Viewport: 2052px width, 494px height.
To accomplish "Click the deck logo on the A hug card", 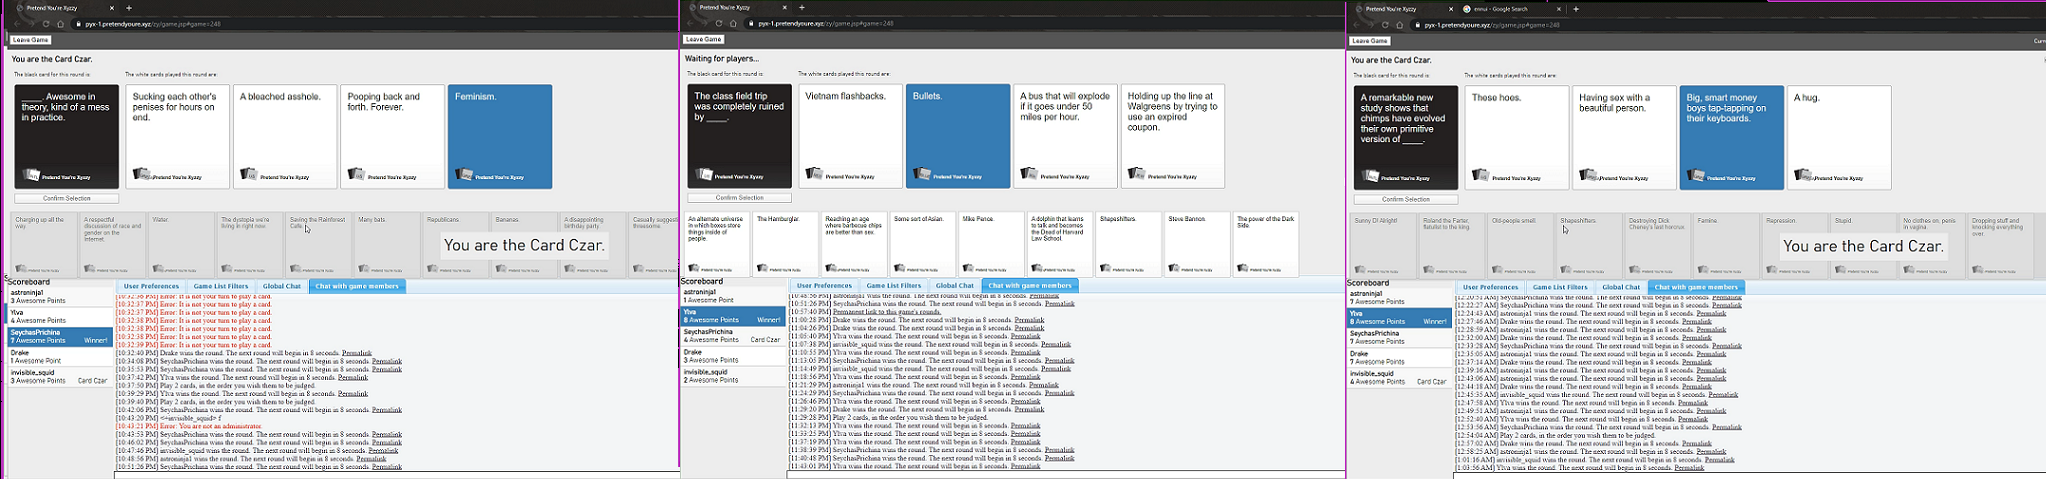I will (x=1804, y=177).
